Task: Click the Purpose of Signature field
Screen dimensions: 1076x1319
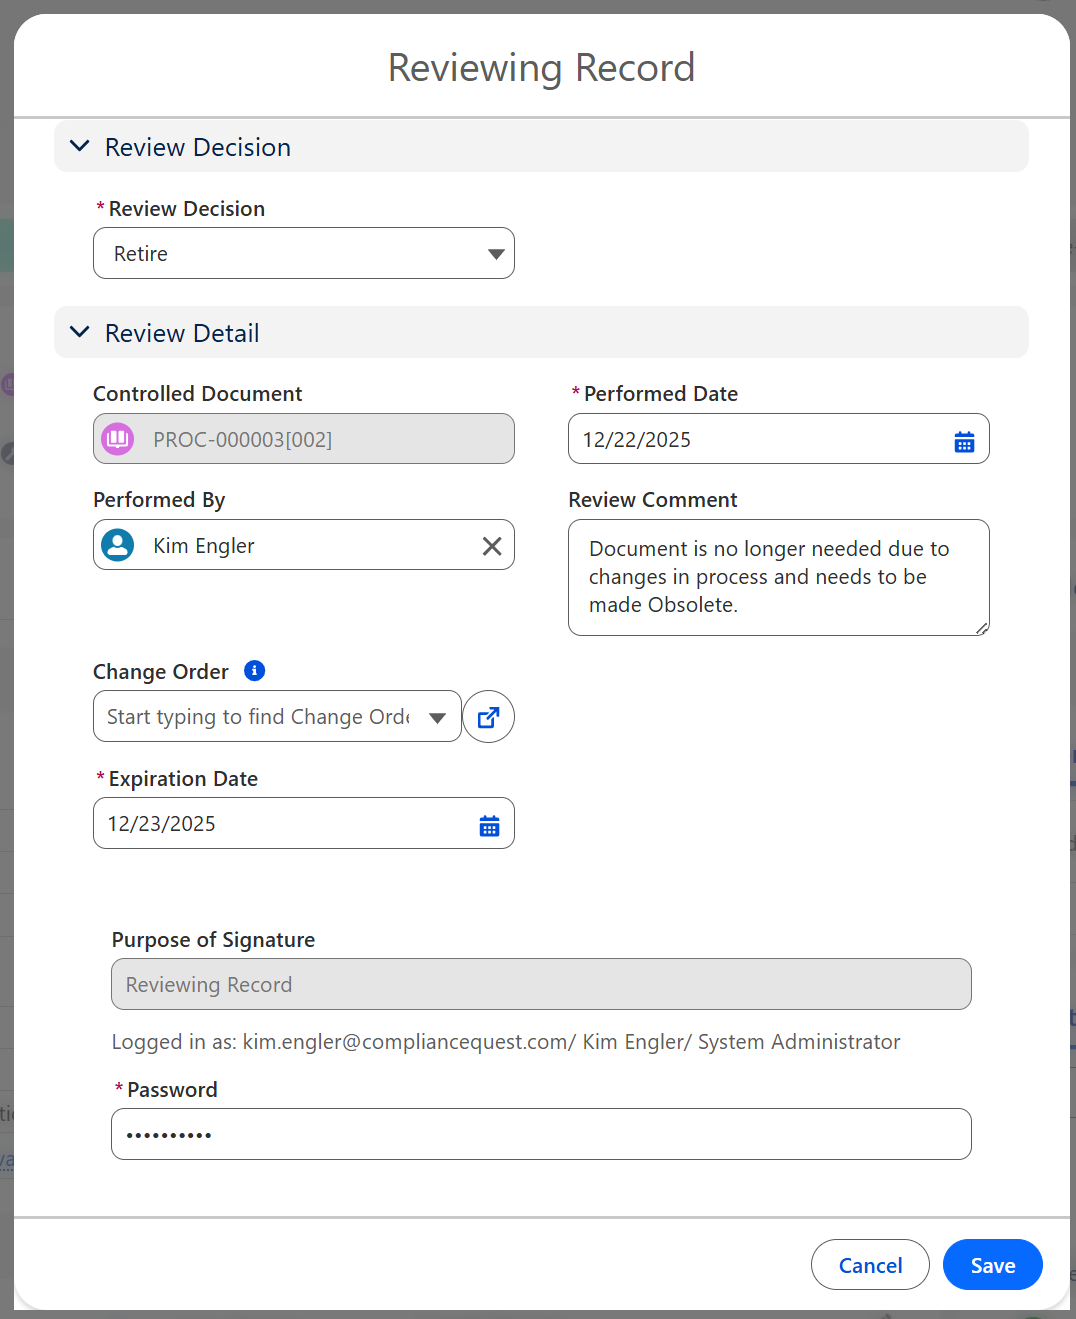Action: click(x=540, y=985)
